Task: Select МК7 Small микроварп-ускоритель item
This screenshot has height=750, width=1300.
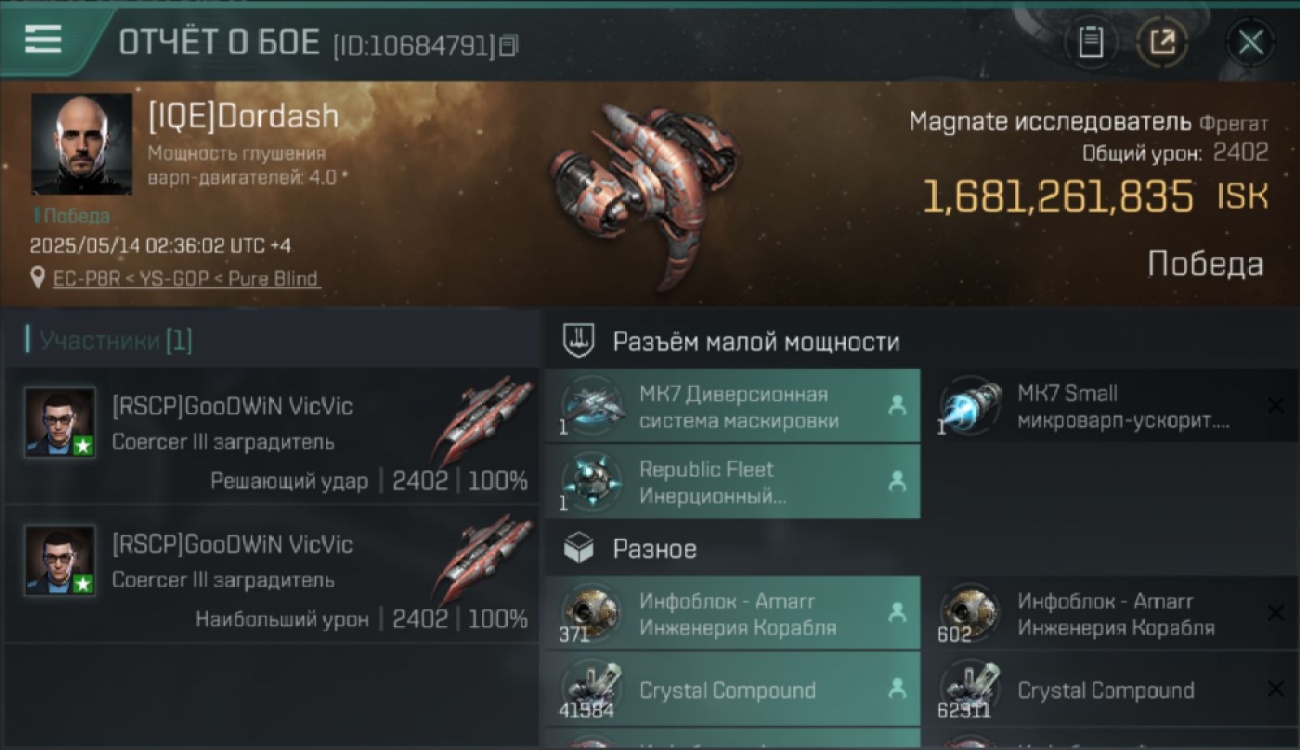Action: pyautogui.click(x=1111, y=406)
